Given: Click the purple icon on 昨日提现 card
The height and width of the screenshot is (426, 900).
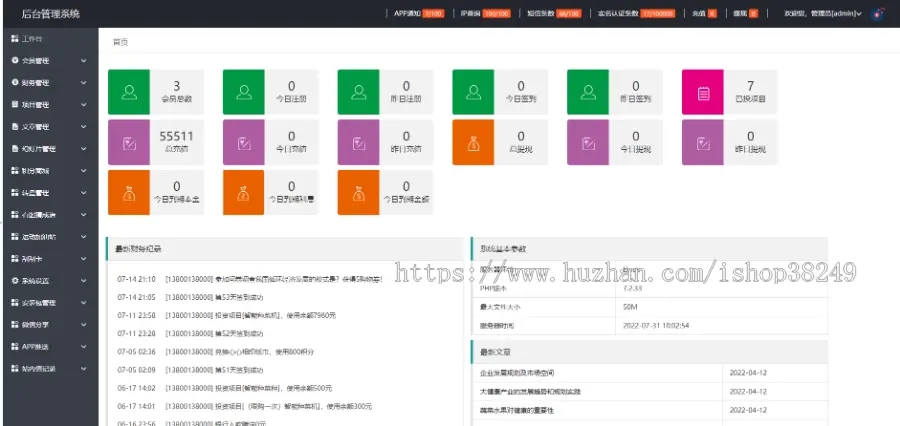Looking at the screenshot, I should coord(703,142).
